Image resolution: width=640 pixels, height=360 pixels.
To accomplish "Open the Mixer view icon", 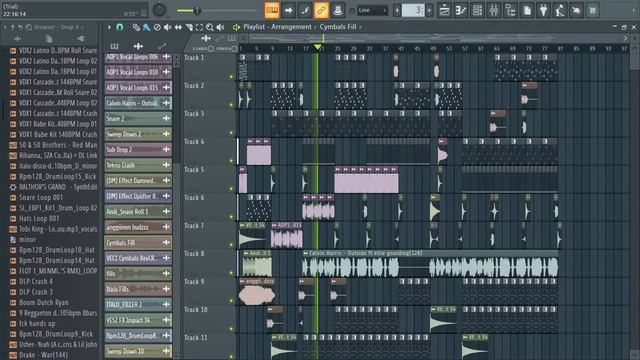I will click(494, 11).
